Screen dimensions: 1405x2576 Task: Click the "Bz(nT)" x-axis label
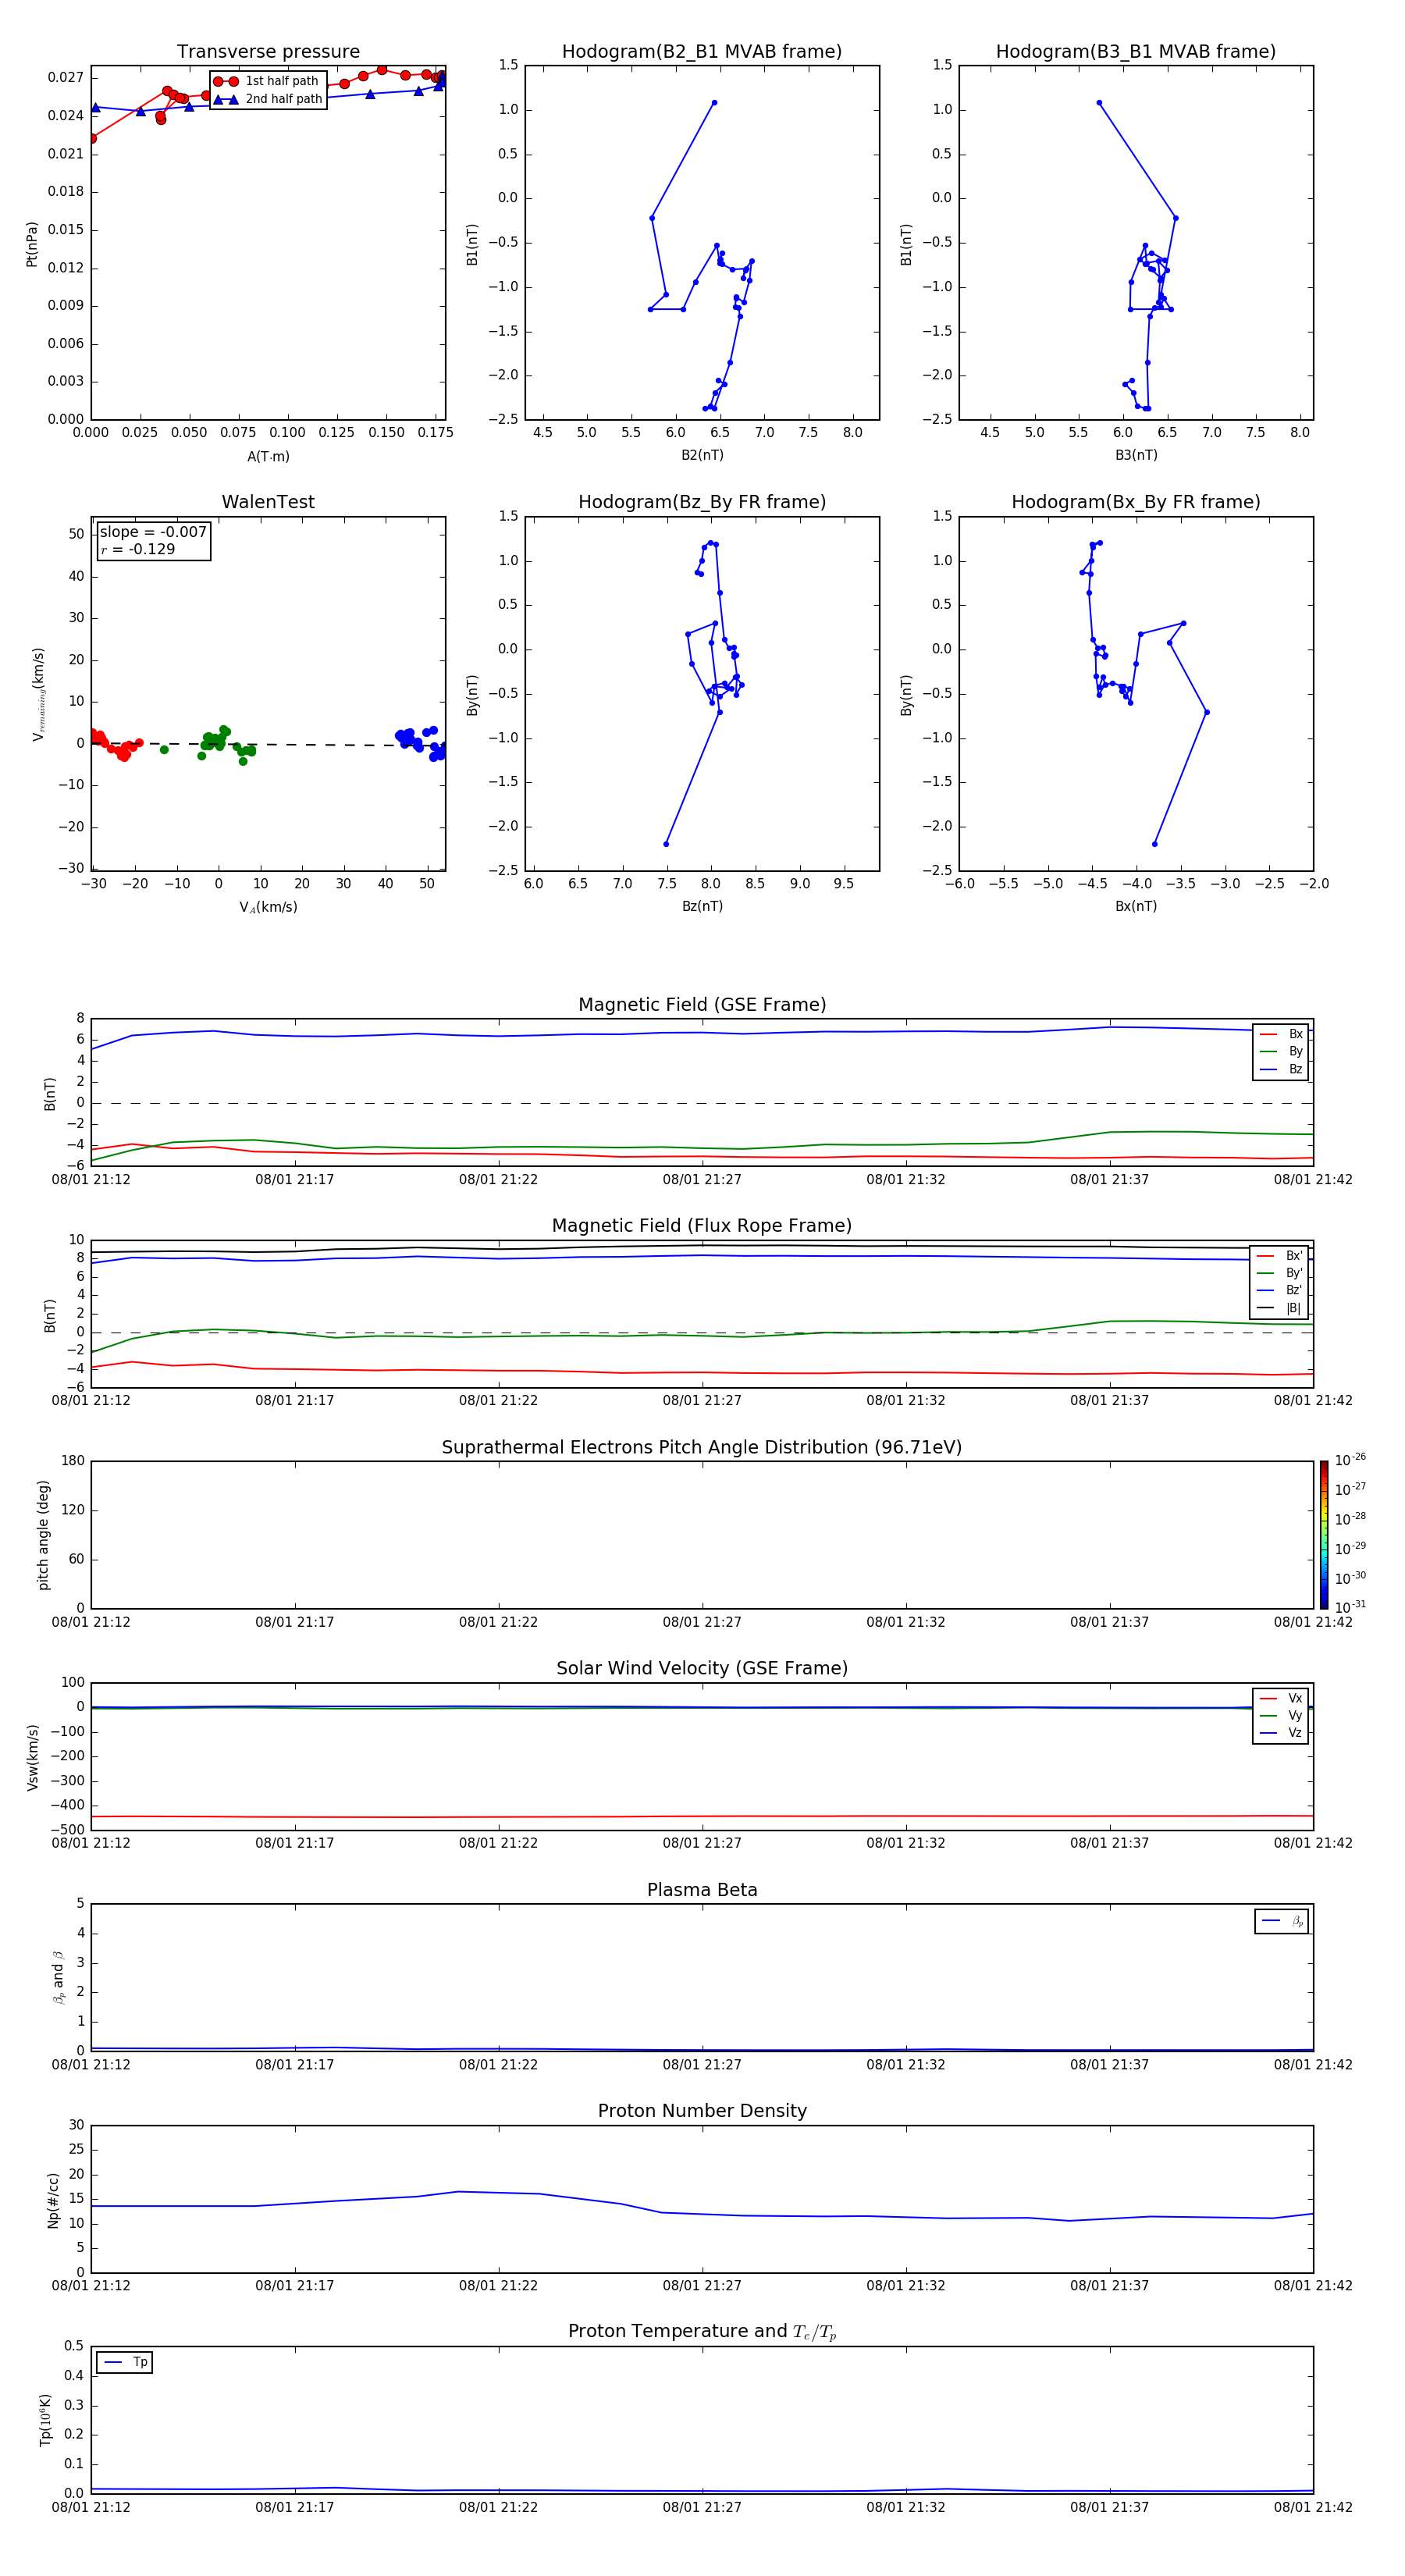pyautogui.click(x=702, y=906)
